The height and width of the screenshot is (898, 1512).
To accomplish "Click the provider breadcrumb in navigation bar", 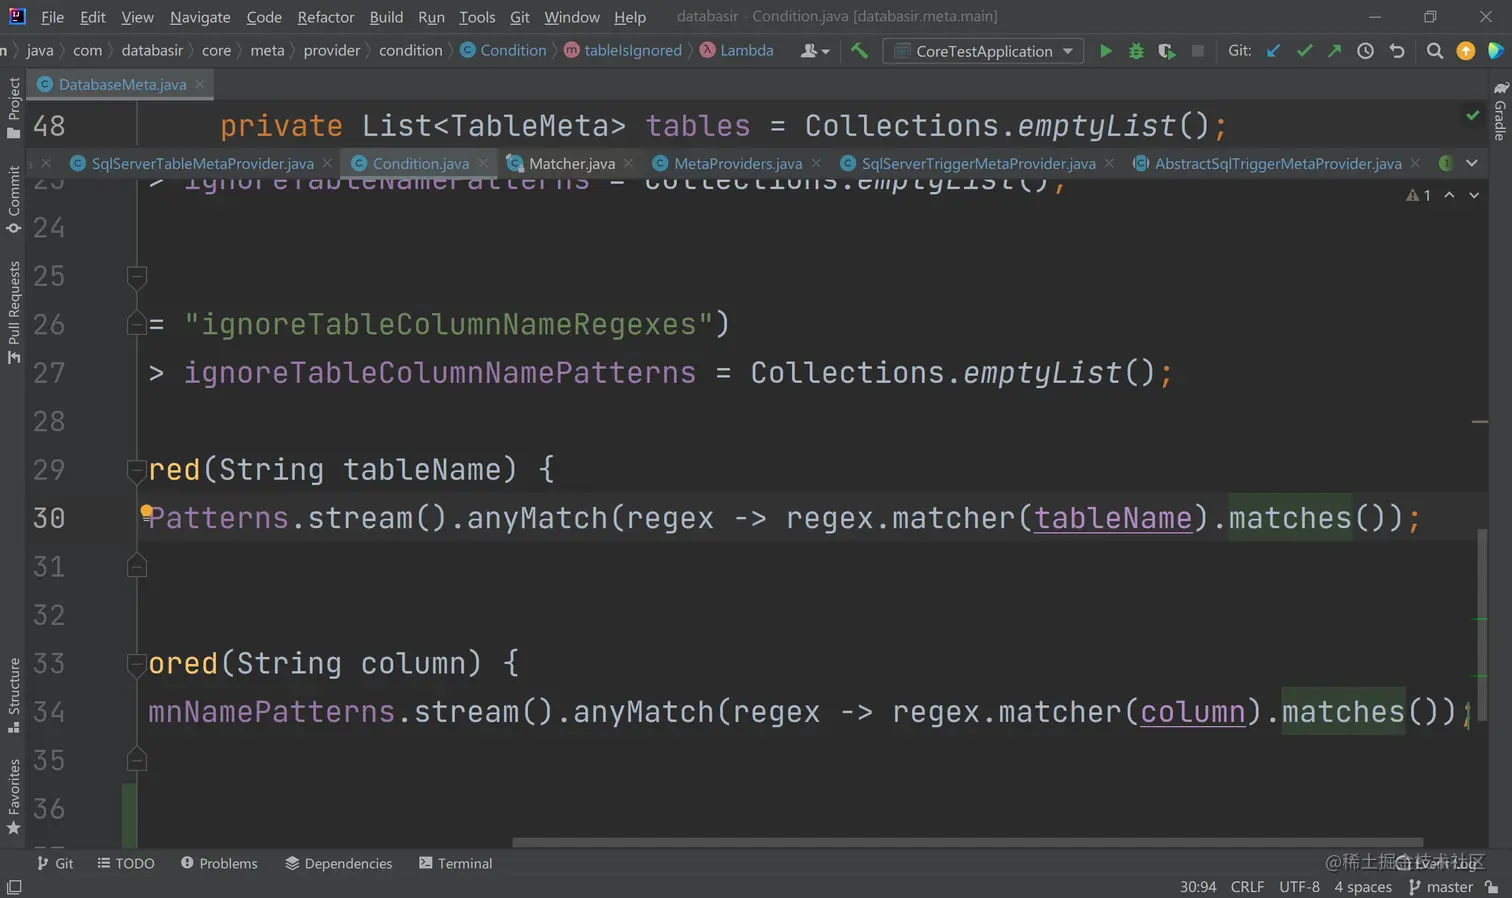I will tap(332, 50).
